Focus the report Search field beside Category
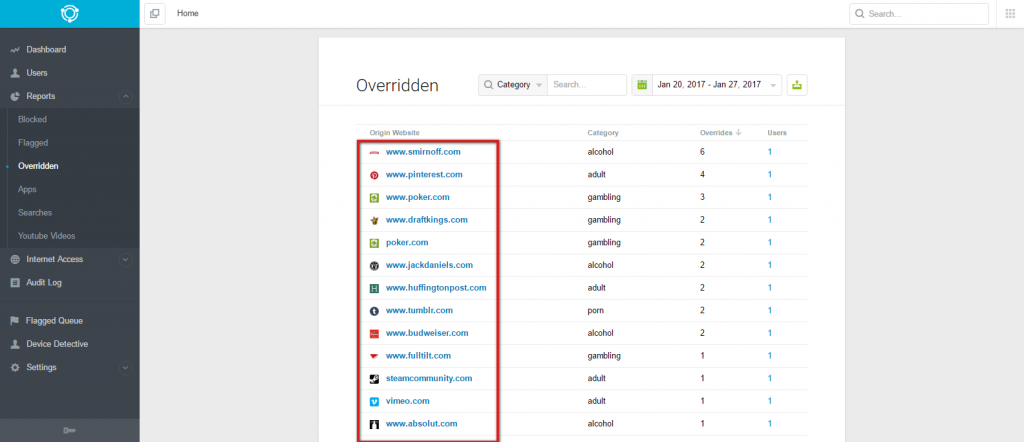This screenshot has width=1024, height=442. point(586,85)
